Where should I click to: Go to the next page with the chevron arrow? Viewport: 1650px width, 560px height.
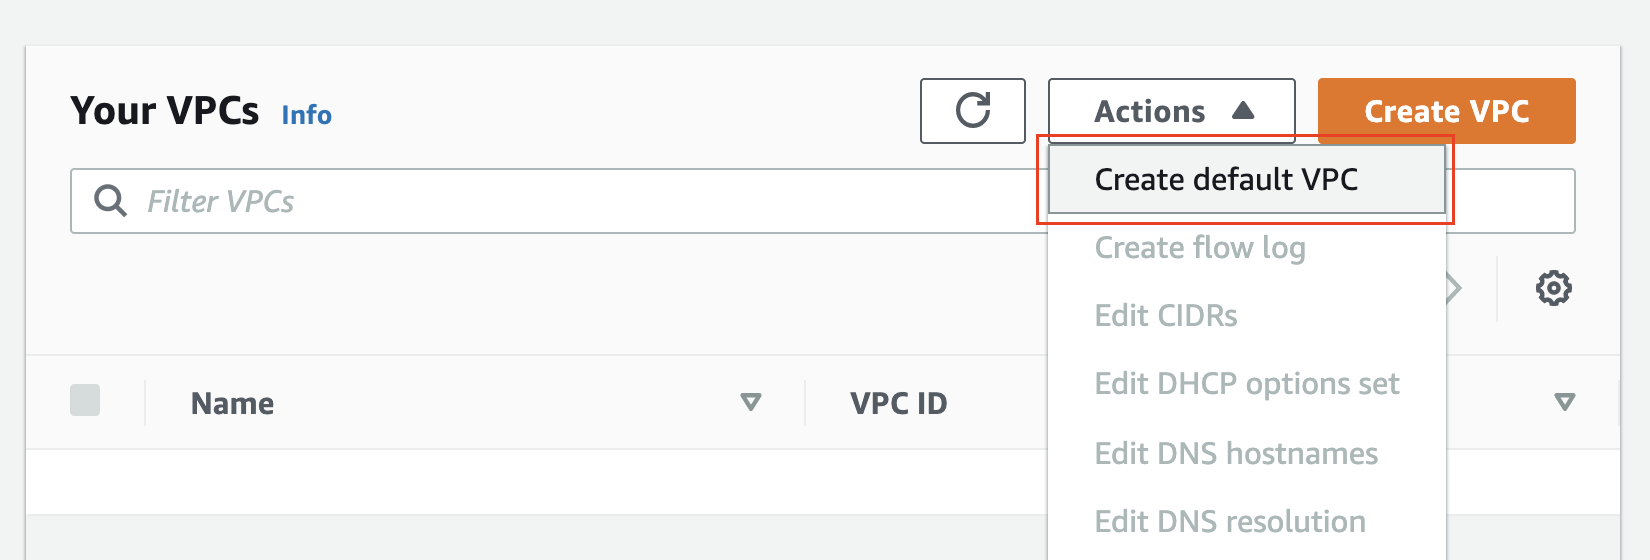(x=1454, y=289)
